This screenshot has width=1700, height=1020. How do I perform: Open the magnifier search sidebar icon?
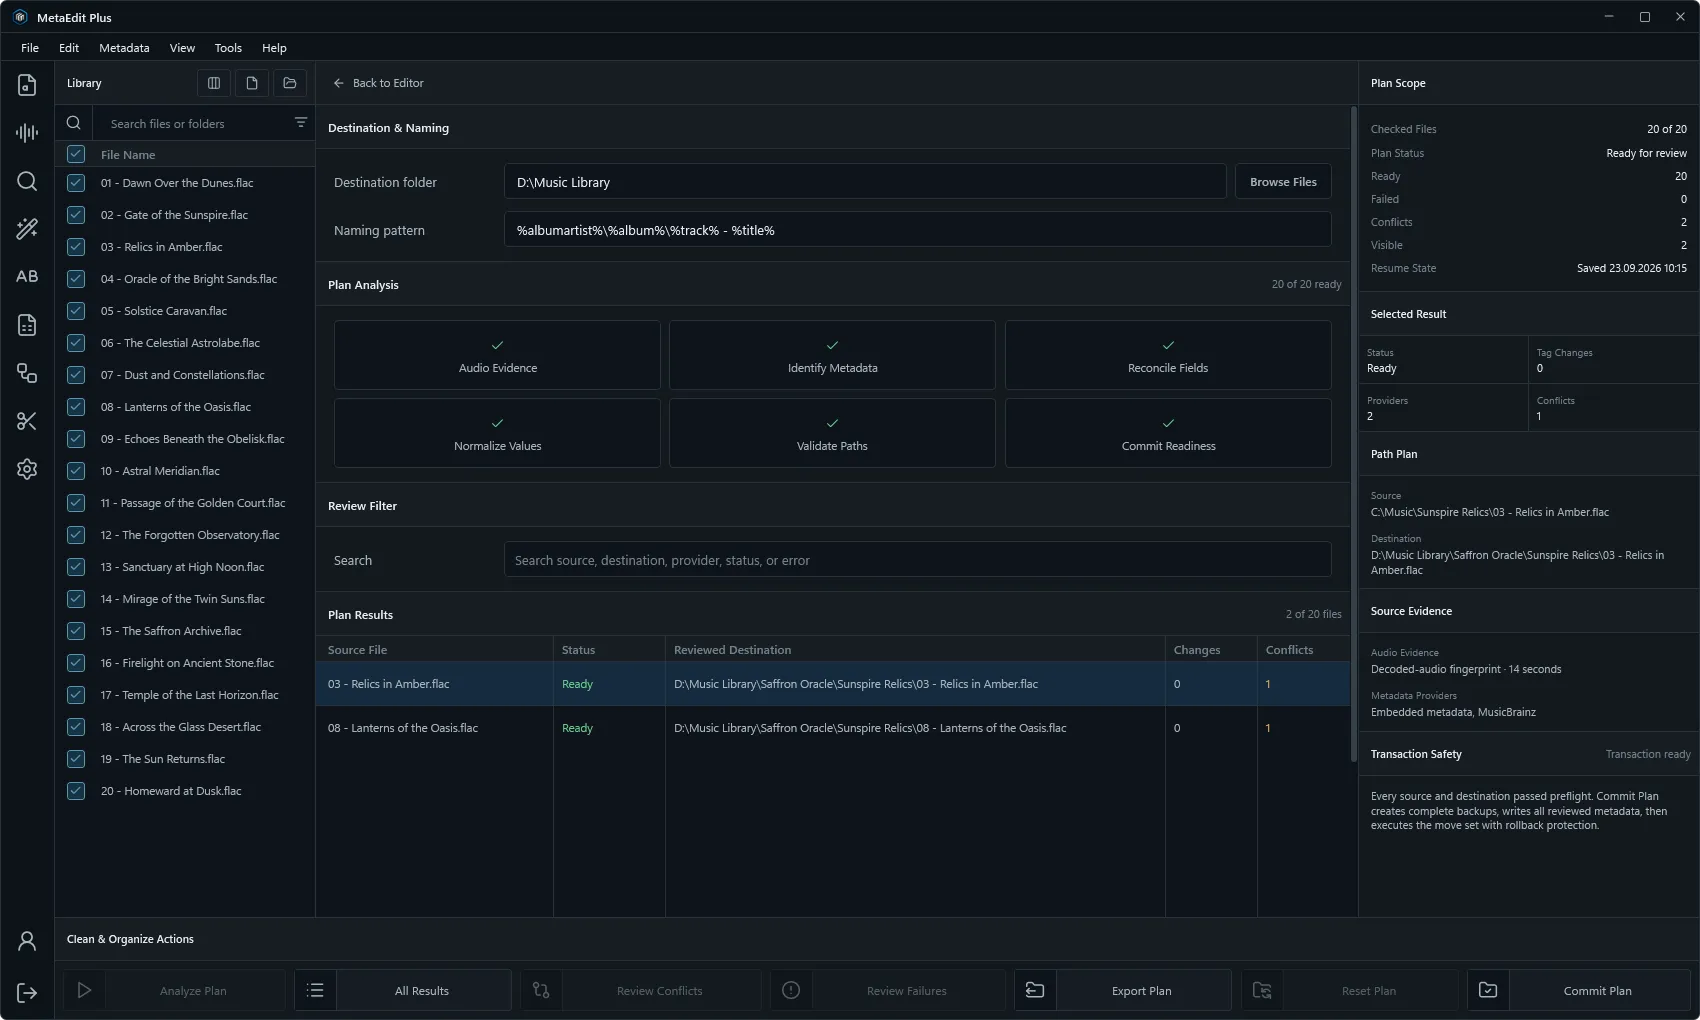coord(27,181)
